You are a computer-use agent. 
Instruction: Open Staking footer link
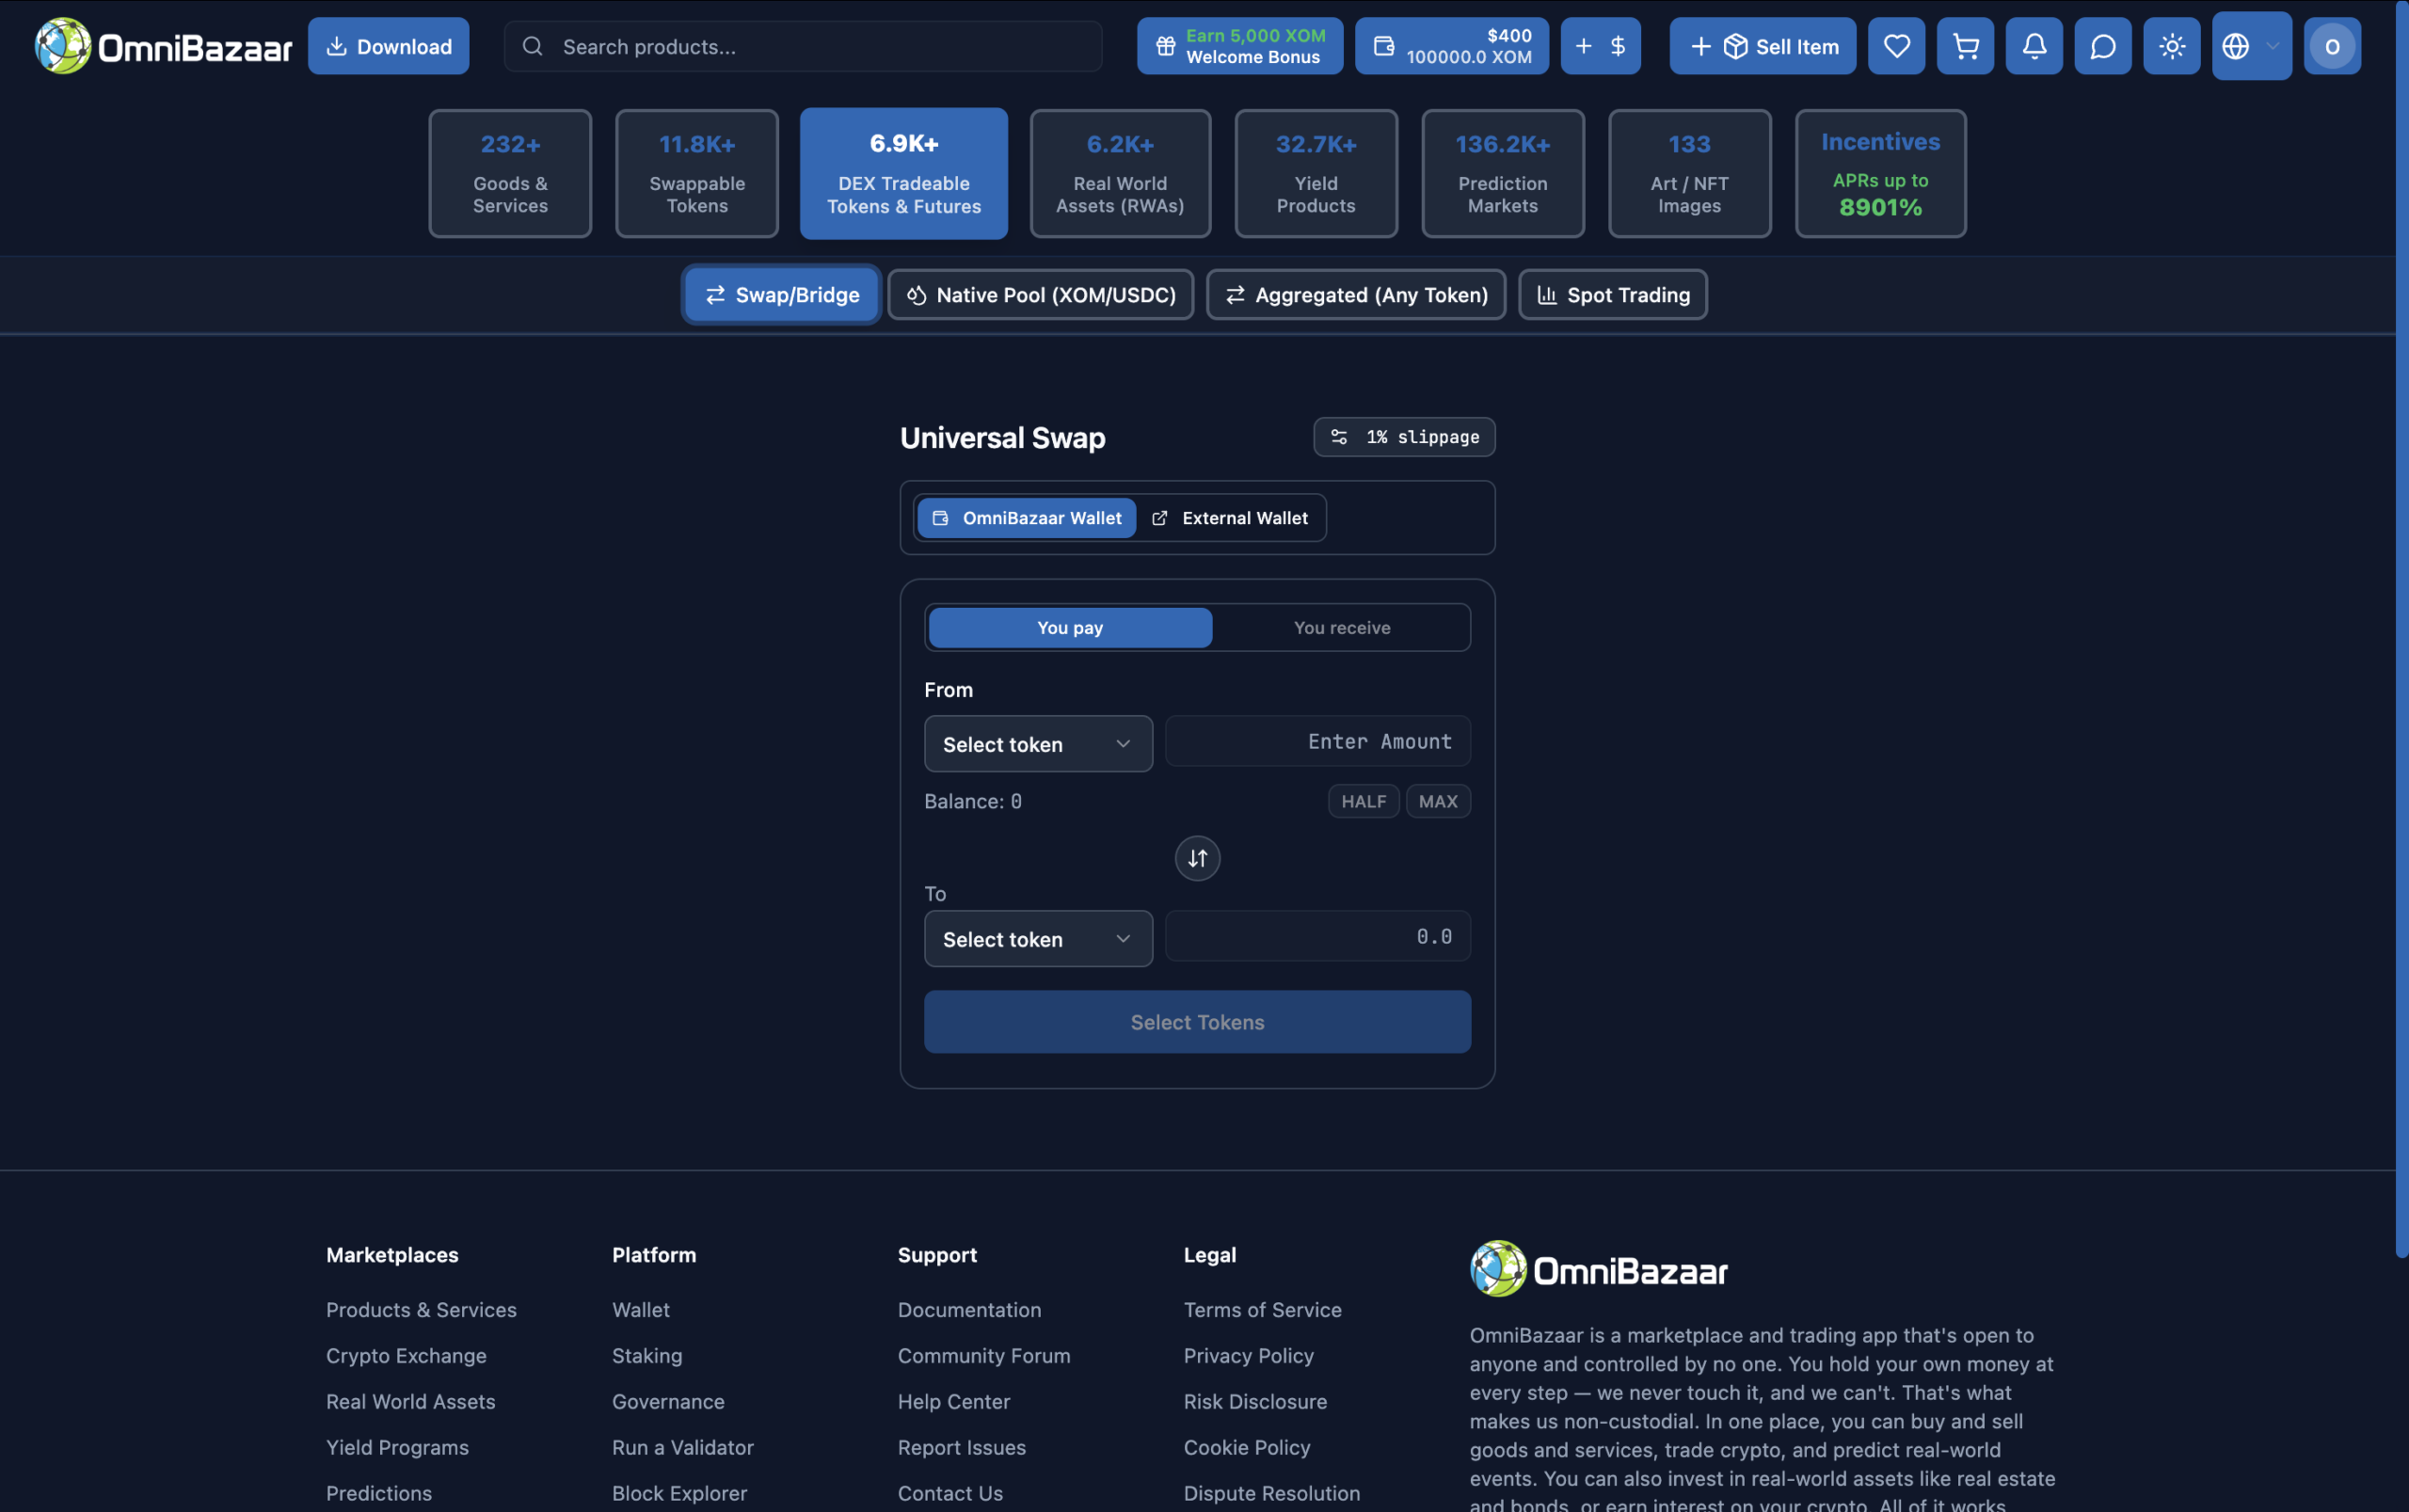[647, 1356]
